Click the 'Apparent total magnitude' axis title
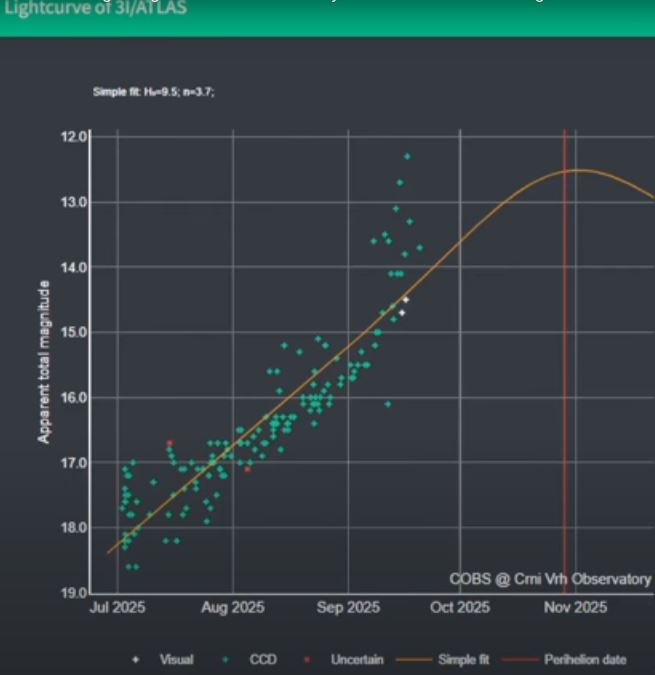This screenshot has height=675, width=655. [44, 362]
